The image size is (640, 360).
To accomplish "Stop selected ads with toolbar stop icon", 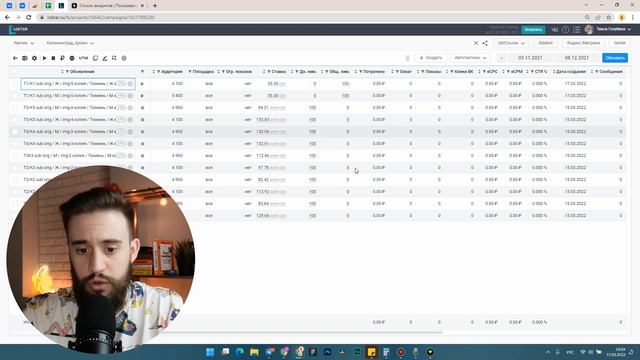I will pyautogui.click(x=53, y=58).
